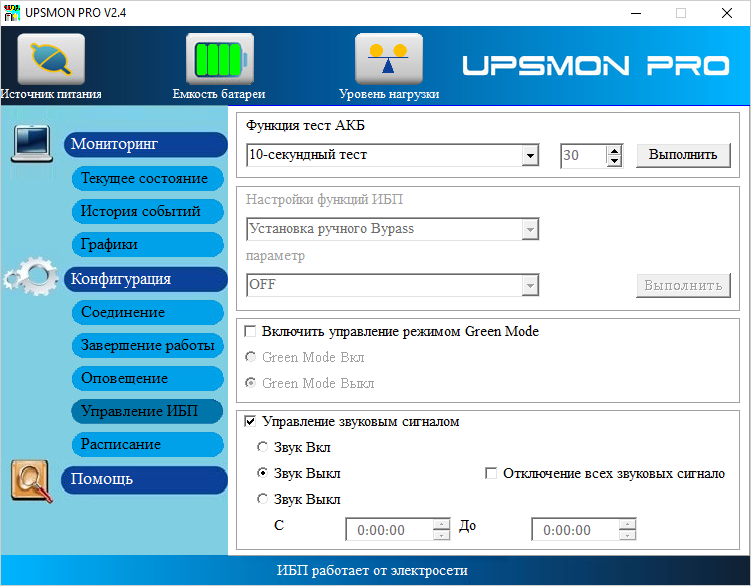This screenshot has width=751, height=586.
Task: Open the Конфигурация section
Action: 145,279
